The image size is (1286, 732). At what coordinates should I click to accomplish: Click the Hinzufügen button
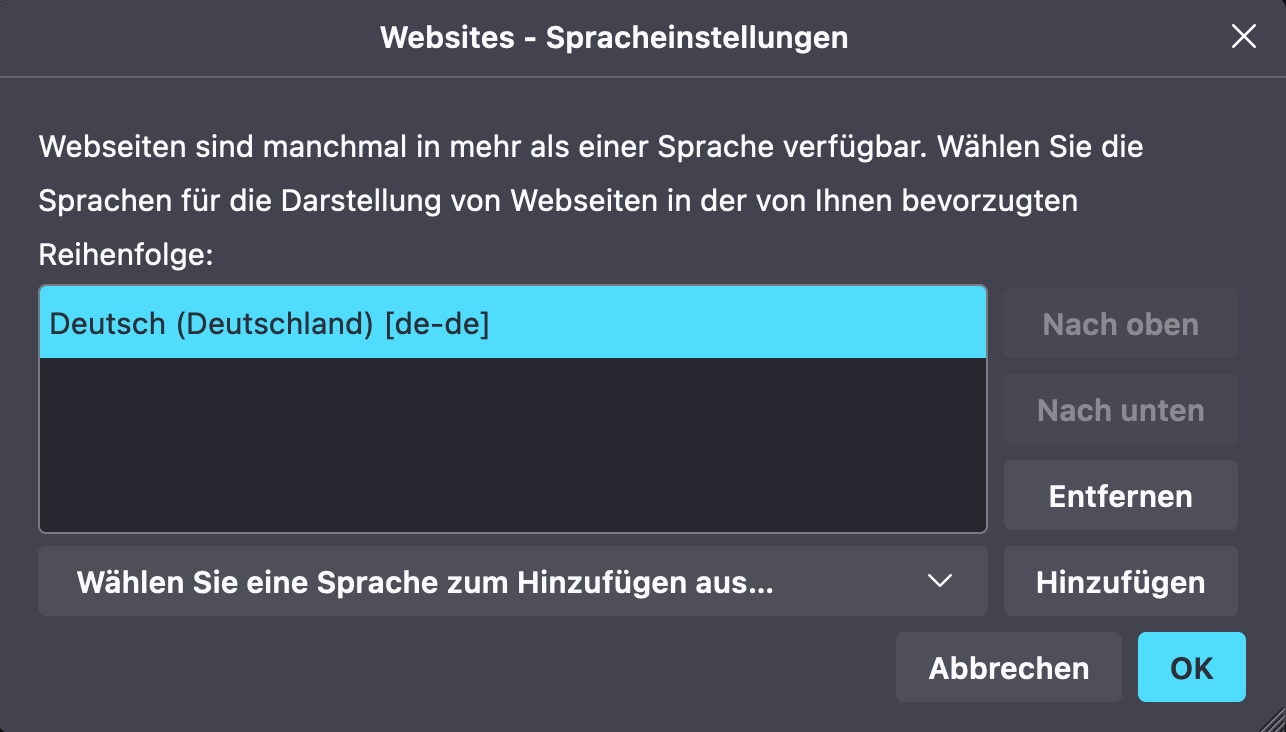pyautogui.click(x=1120, y=582)
